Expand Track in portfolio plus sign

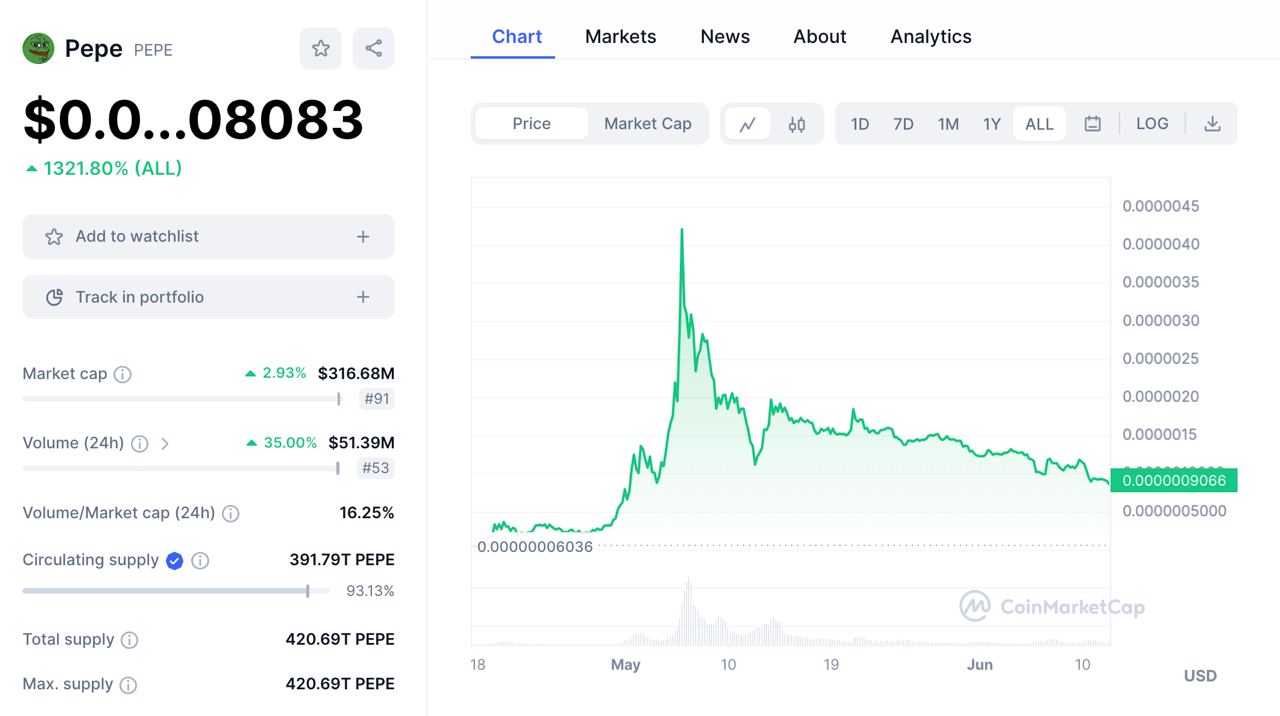[363, 297]
